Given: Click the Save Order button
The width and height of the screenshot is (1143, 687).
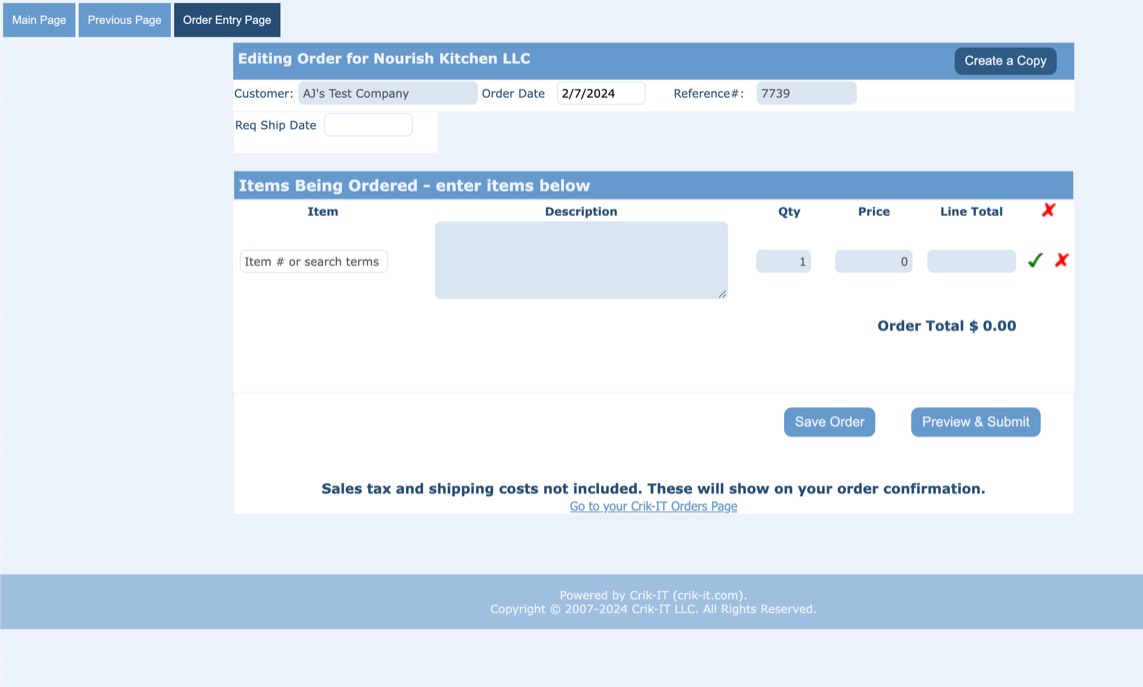Looking at the screenshot, I should [829, 422].
